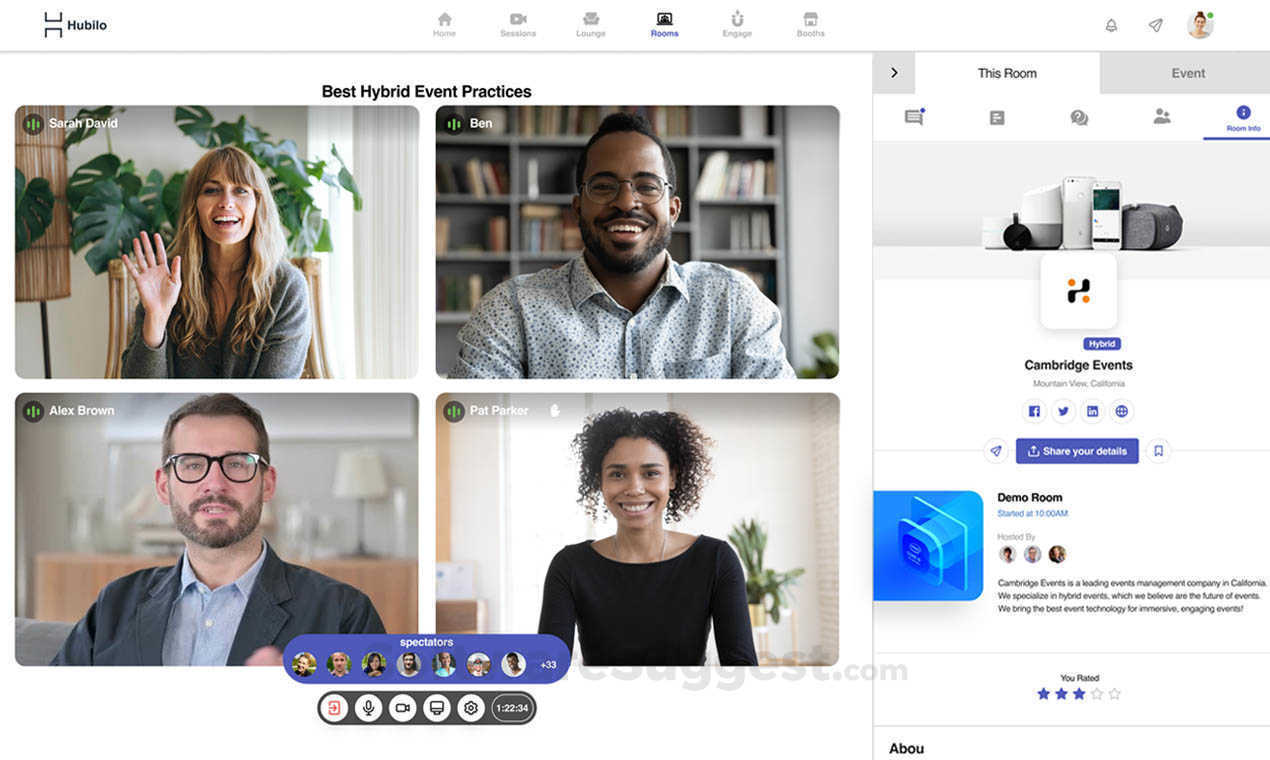Screen dimensions: 1270x760
Task: Open the notifications bell
Action: pyautogui.click(x=1111, y=25)
